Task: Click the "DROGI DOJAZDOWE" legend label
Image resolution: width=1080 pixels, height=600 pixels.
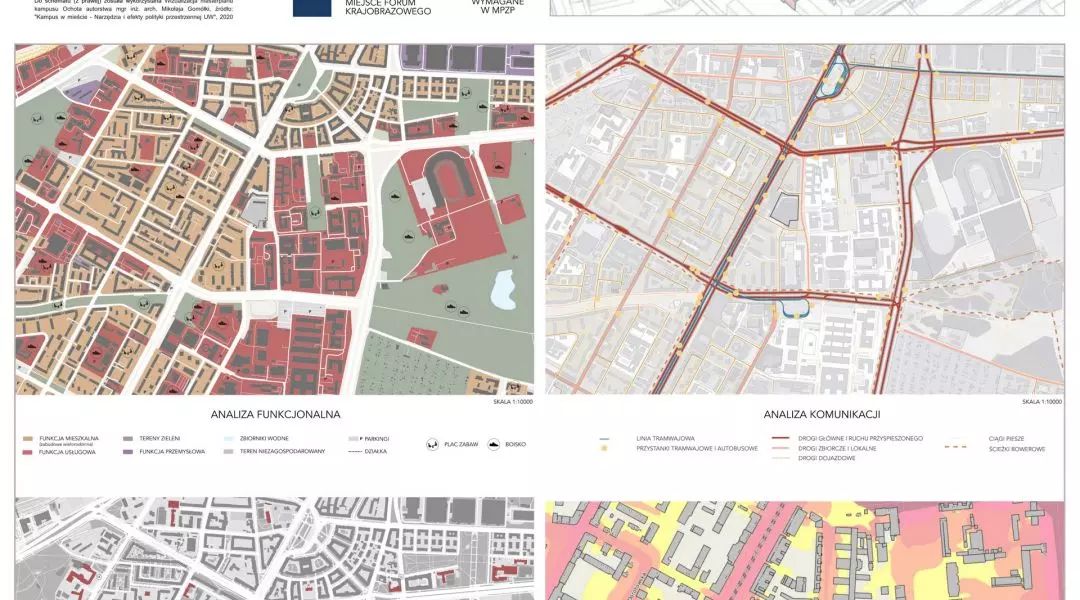Action: pos(827,458)
